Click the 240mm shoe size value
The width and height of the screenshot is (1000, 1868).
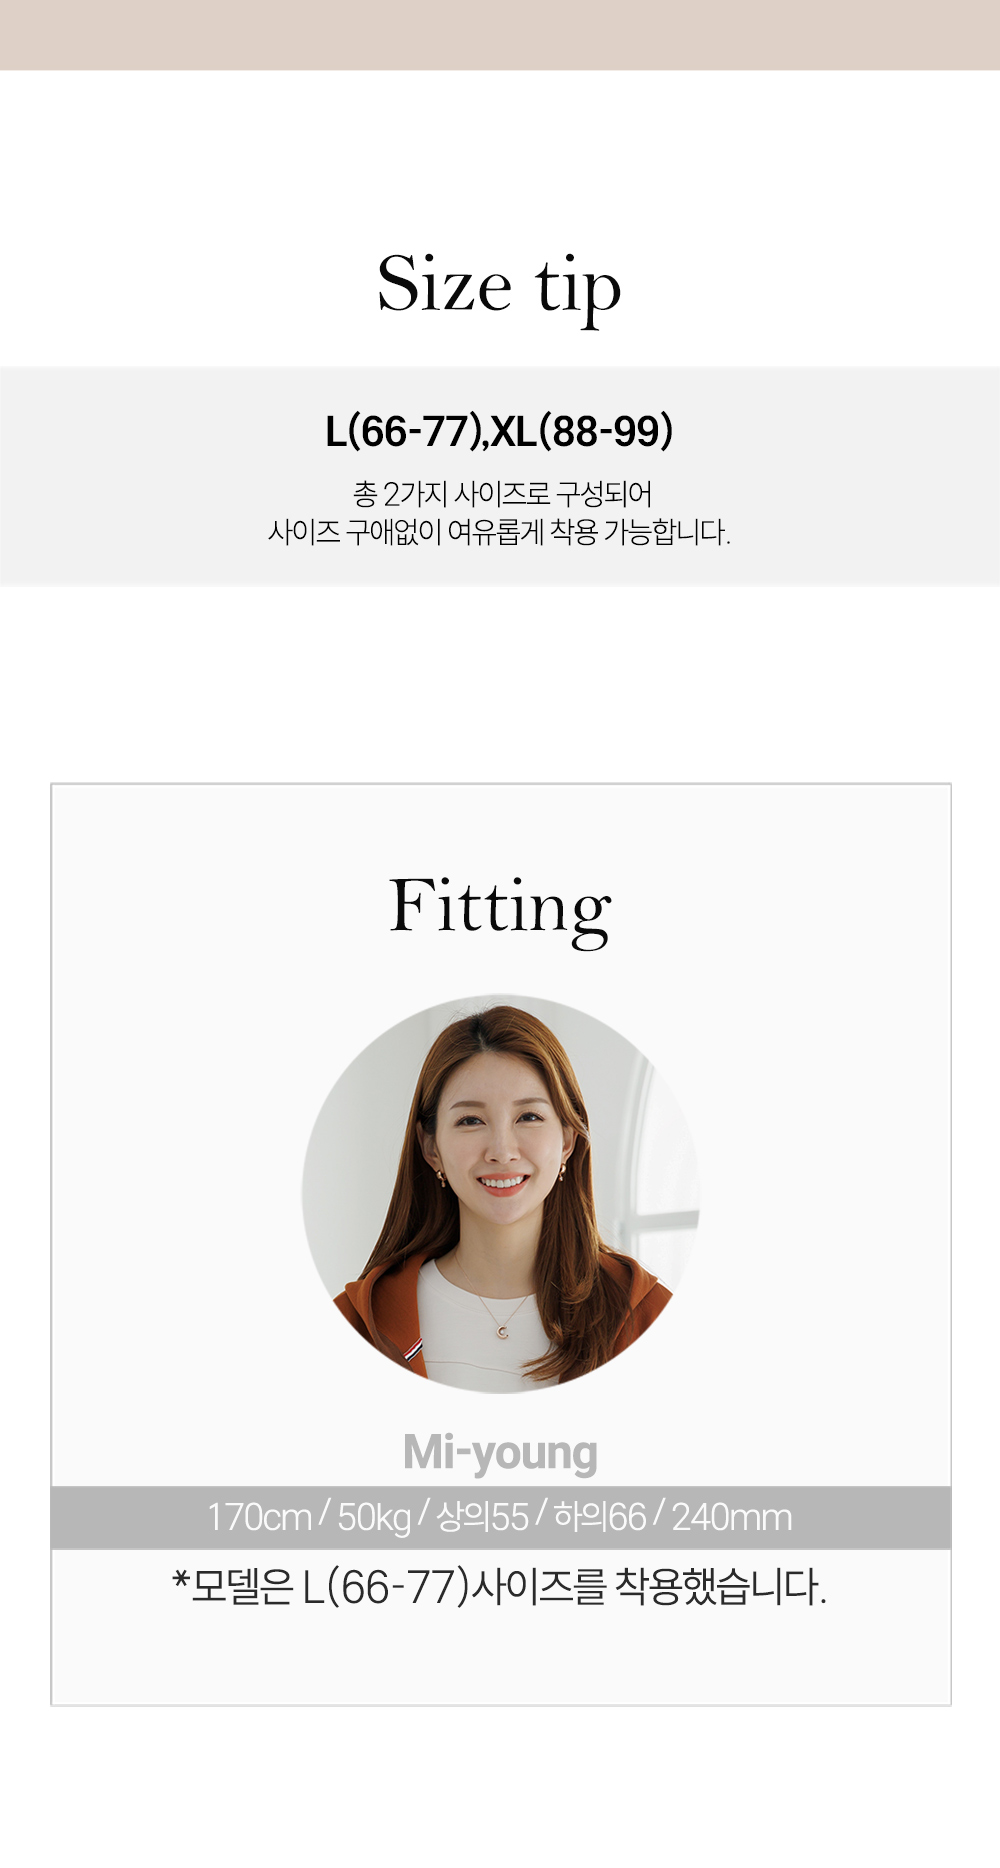[732, 1517]
